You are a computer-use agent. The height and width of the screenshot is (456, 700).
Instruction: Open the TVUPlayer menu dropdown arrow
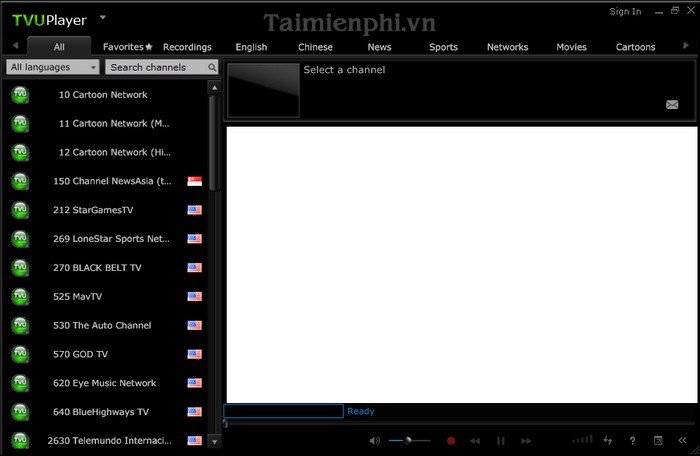(103, 17)
